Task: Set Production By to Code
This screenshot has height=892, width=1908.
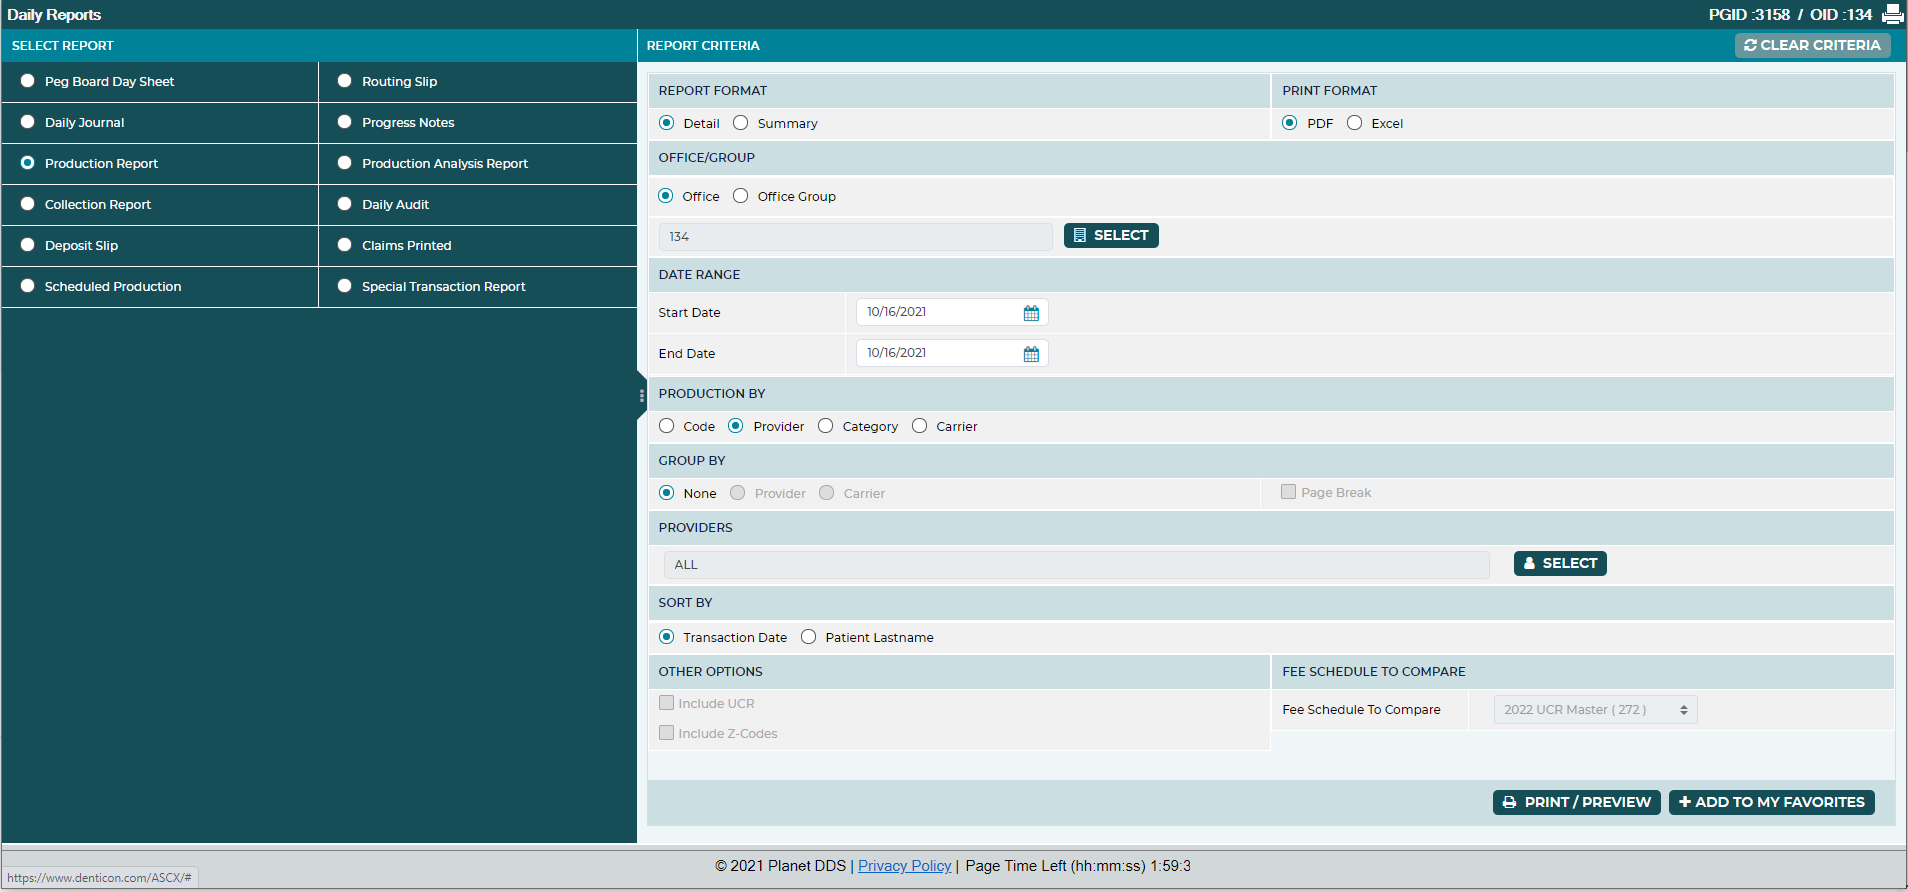Action: click(x=667, y=426)
